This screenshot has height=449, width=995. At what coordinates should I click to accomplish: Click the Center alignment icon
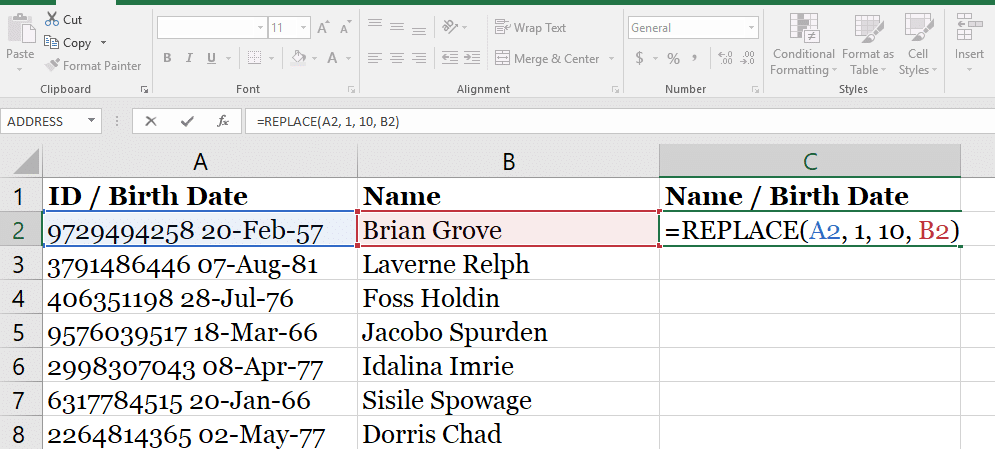coord(397,58)
